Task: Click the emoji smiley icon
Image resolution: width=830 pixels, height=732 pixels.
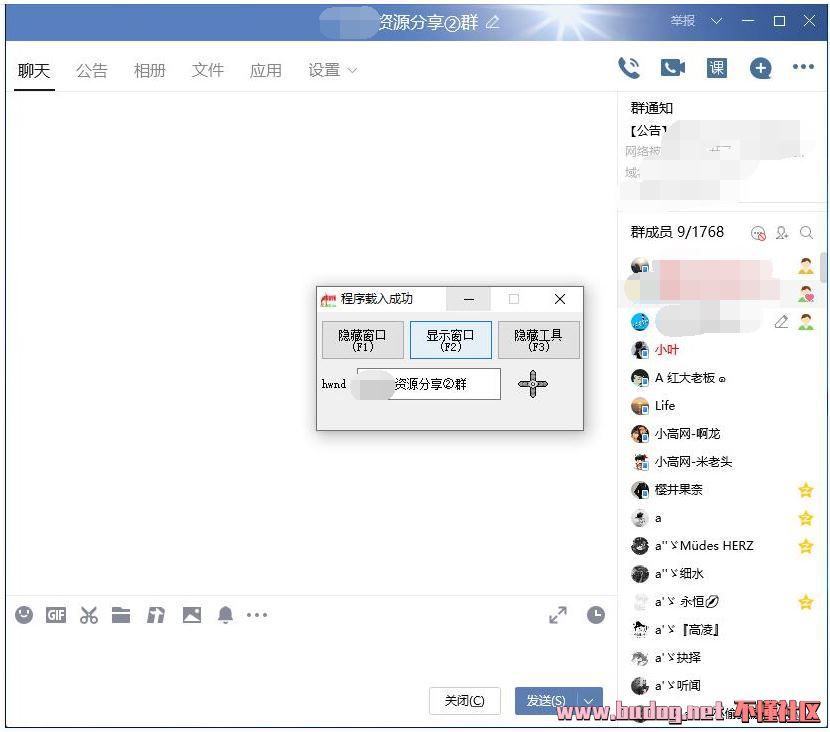Action: tap(24, 615)
